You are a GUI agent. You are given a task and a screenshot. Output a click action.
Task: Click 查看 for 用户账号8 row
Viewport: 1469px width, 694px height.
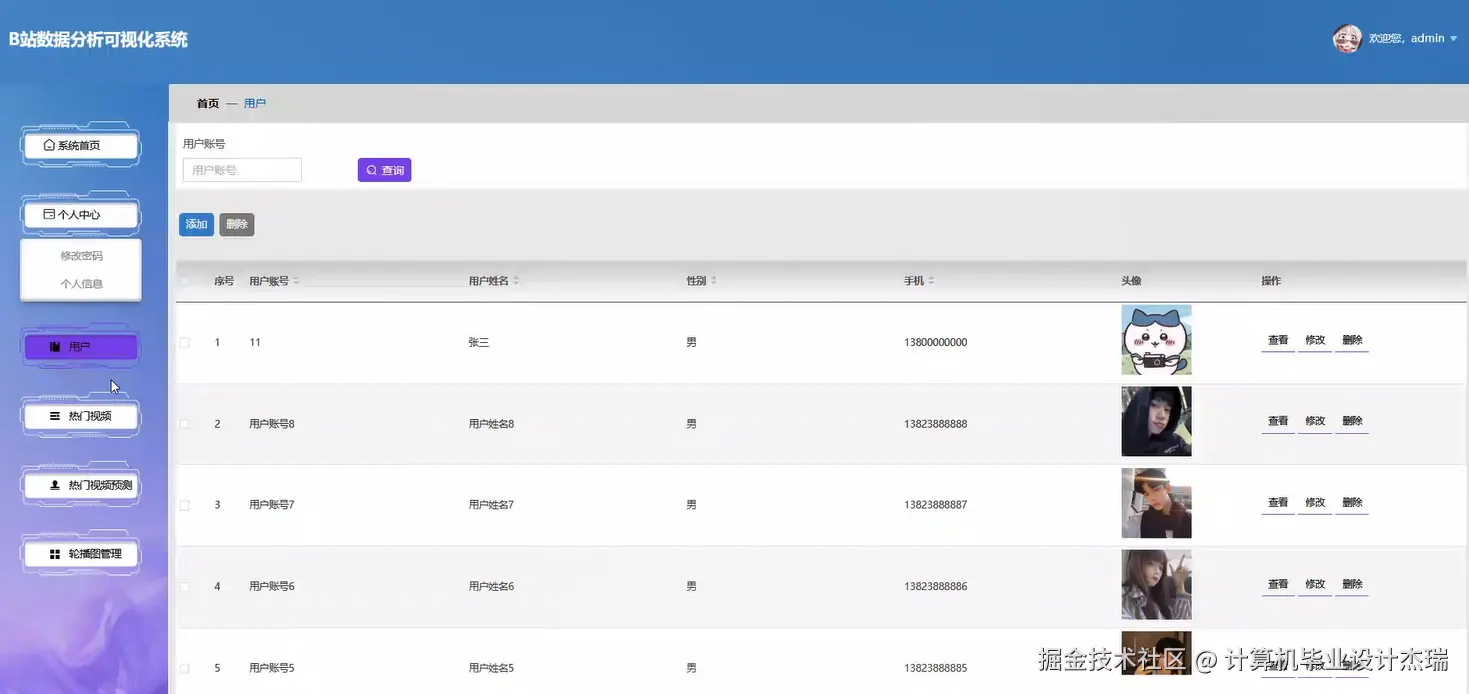(x=1278, y=421)
